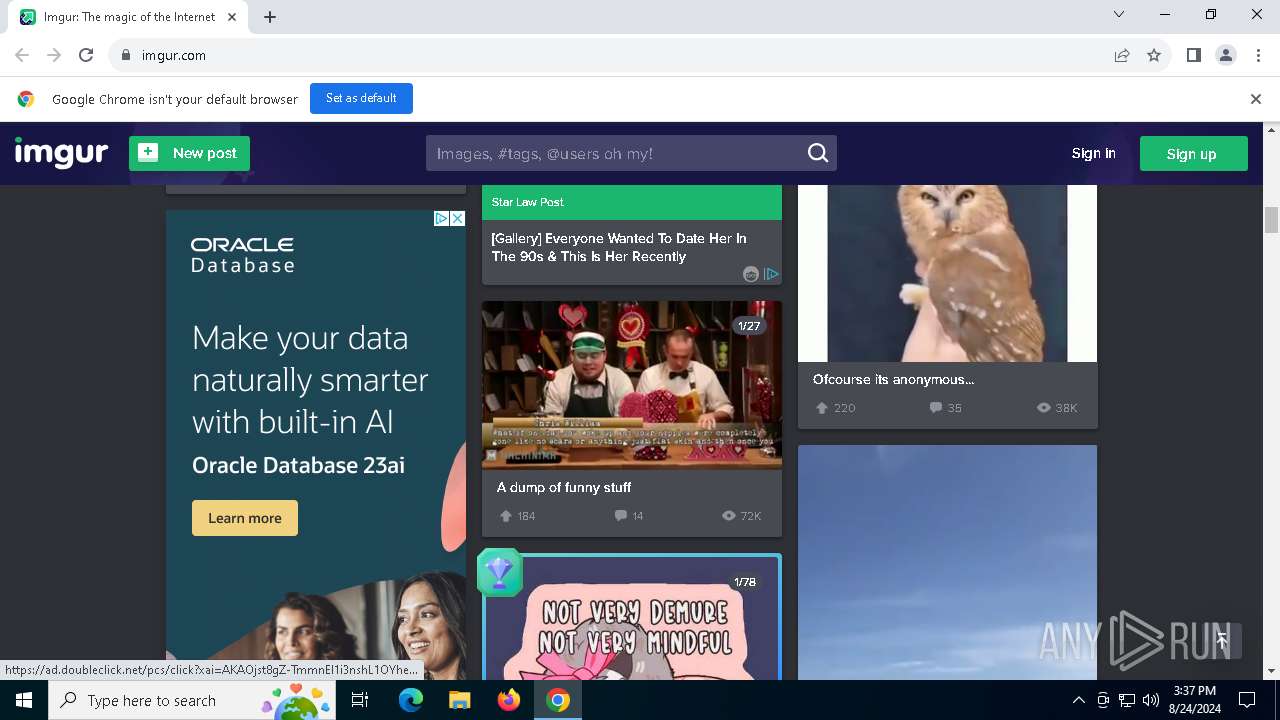Viewport: 1280px width, 720px height.
Task: Click the vertical scrollbar thumb
Action: pos(1271,220)
